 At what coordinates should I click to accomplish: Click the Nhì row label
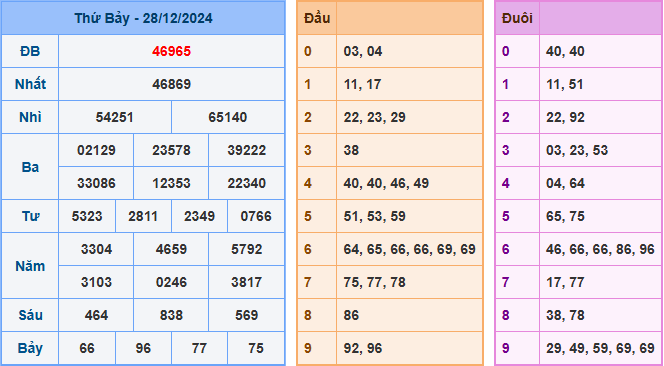(30, 117)
